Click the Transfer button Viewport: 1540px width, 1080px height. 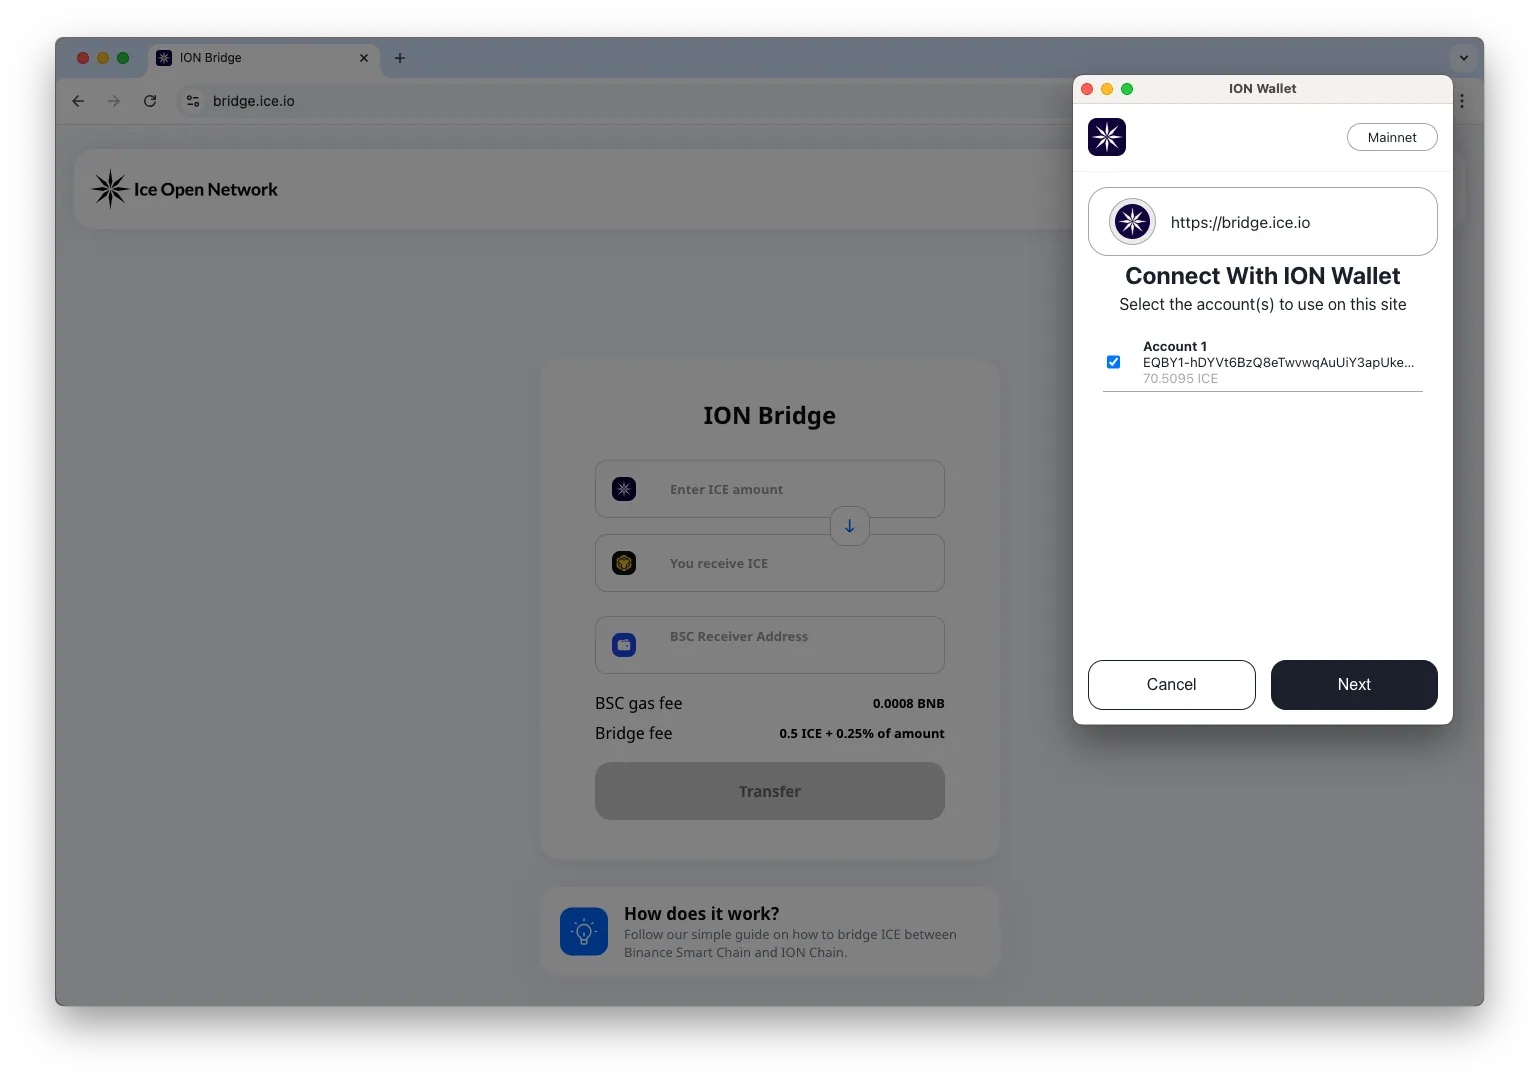tap(770, 791)
